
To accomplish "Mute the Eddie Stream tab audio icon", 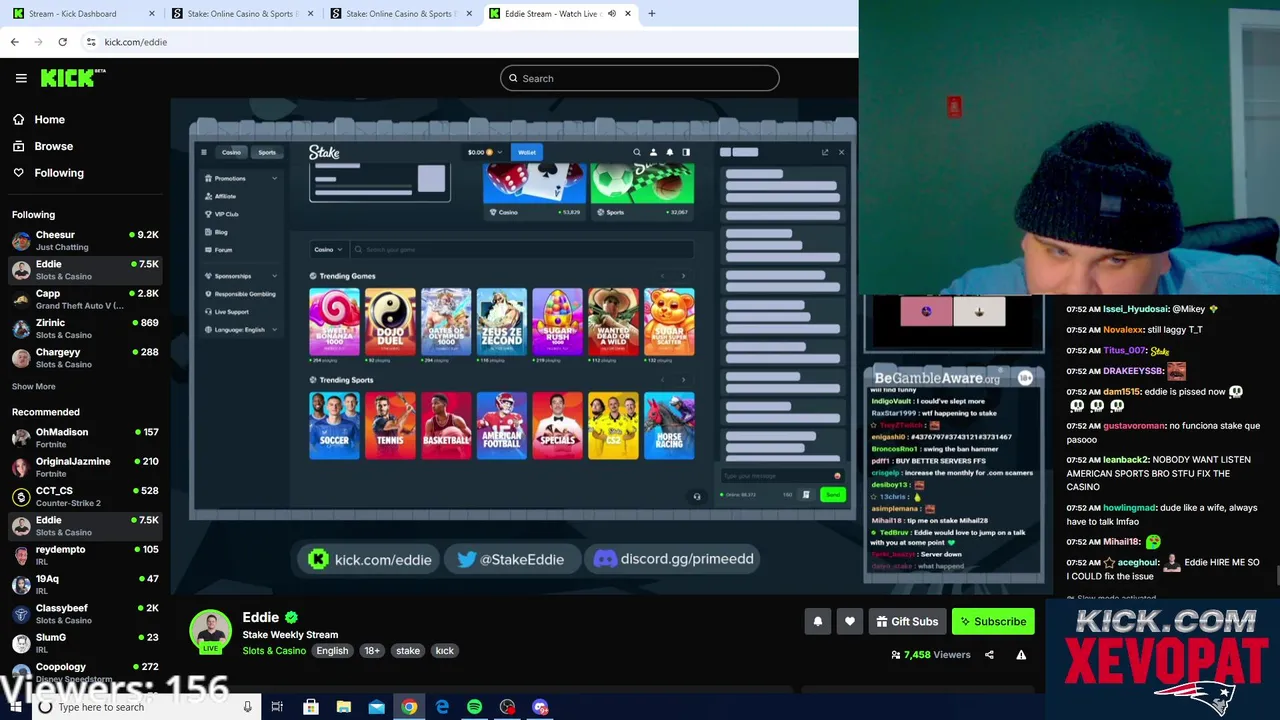I will pos(611,14).
